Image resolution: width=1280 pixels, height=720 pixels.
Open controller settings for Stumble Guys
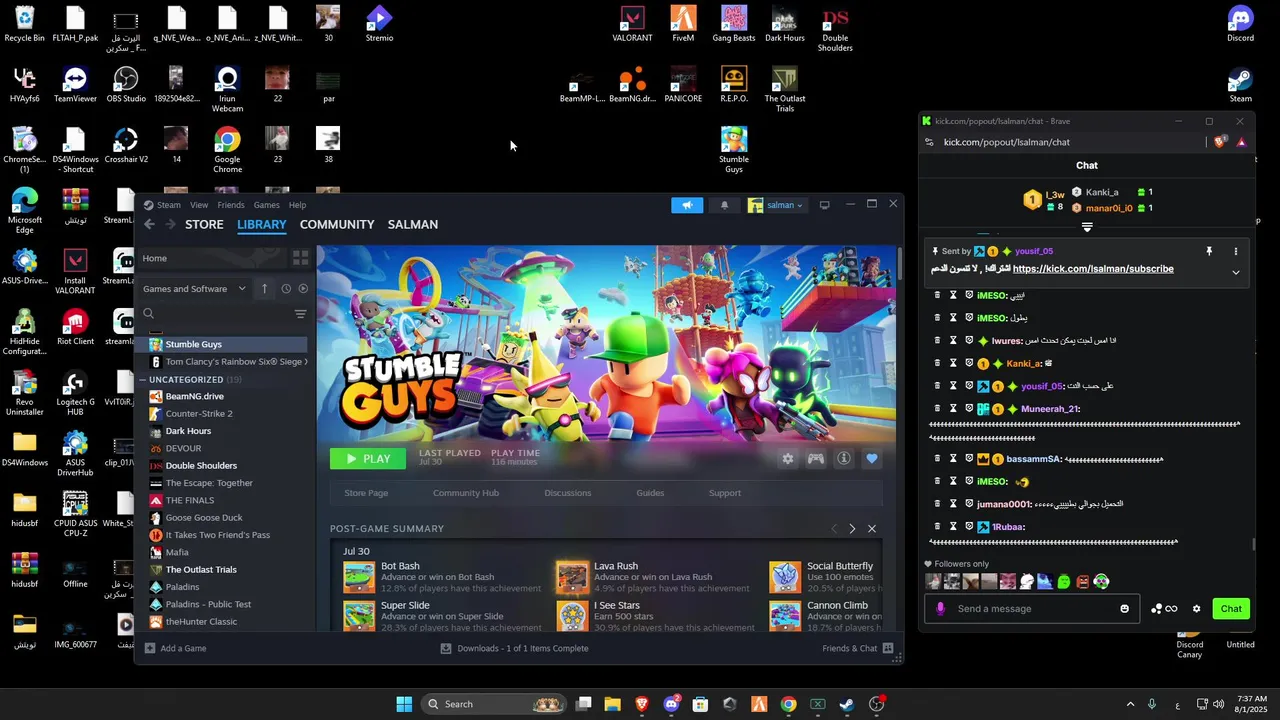(x=816, y=459)
